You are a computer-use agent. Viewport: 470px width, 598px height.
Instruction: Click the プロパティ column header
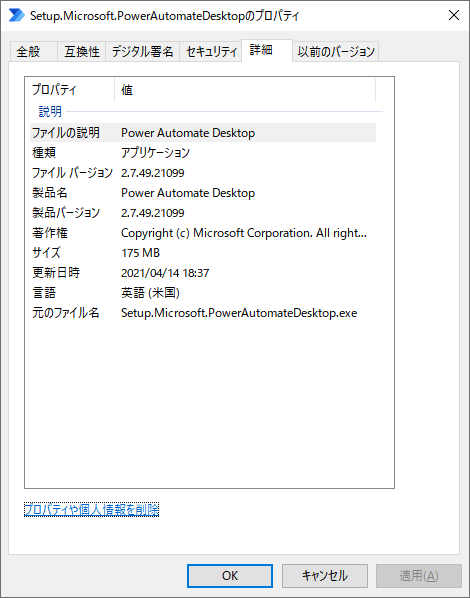(72, 90)
